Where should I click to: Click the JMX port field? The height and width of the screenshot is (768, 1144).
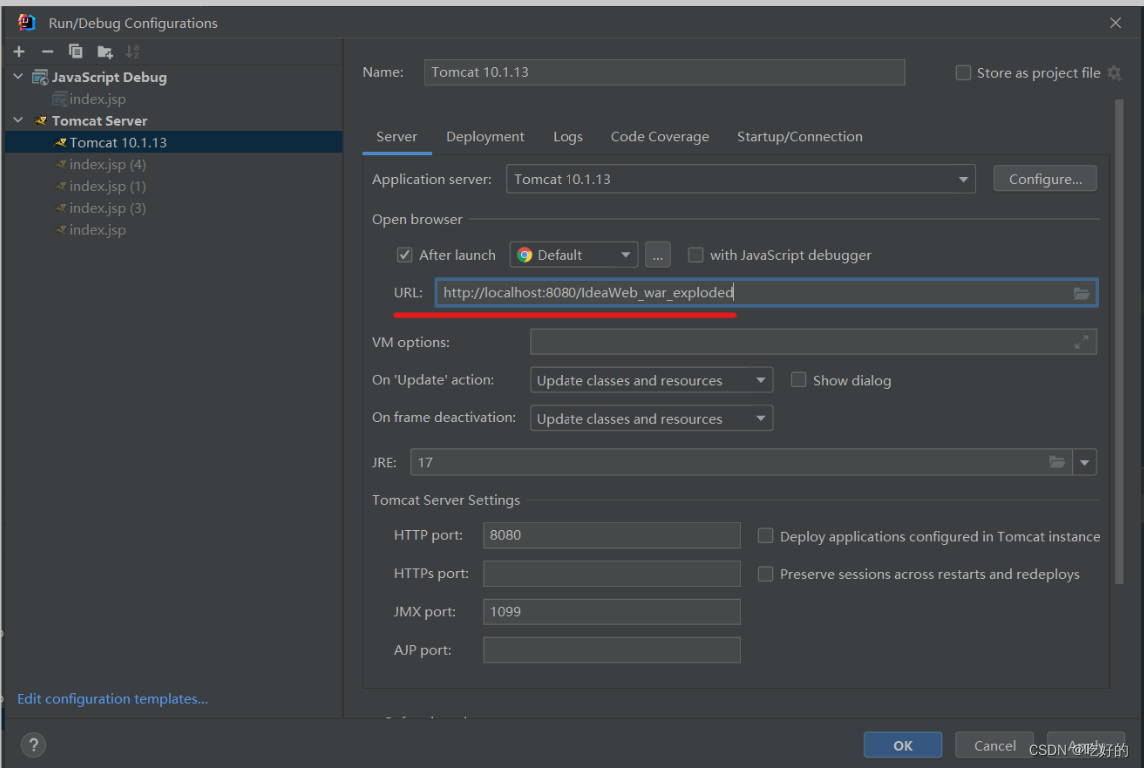pyautogui.click(x=611, y=612)
